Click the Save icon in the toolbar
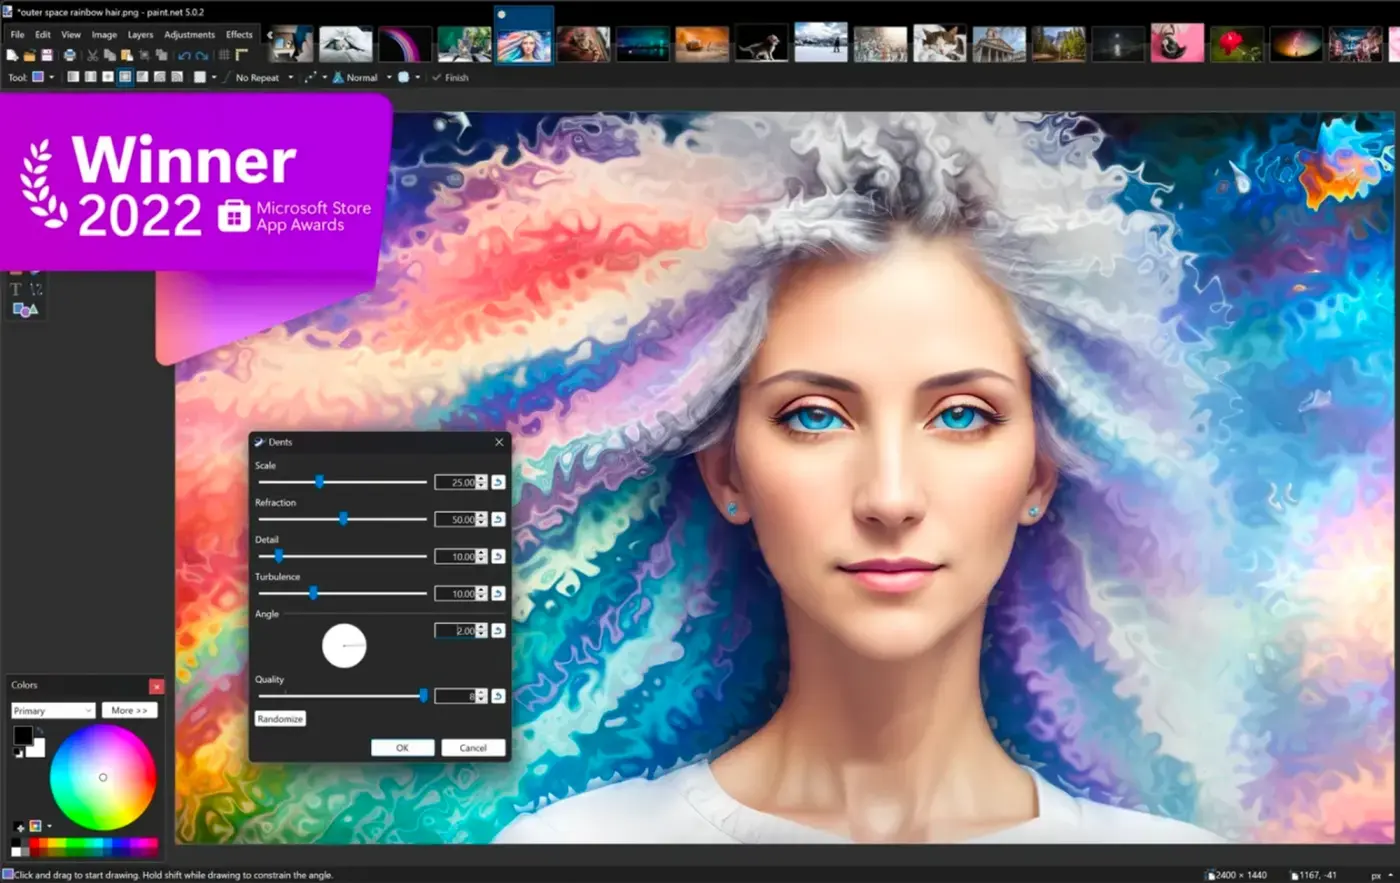This screenshot has height=883, width=1400. [x=47, y=55]
